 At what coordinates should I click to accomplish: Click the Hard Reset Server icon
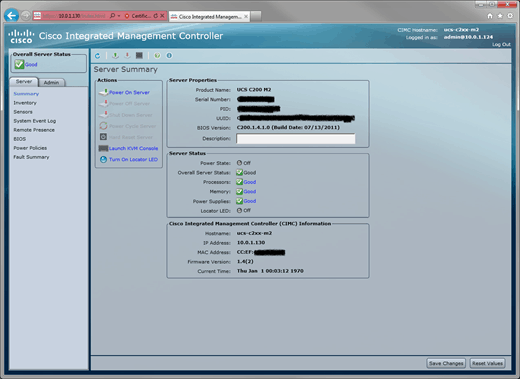(103, 137)
